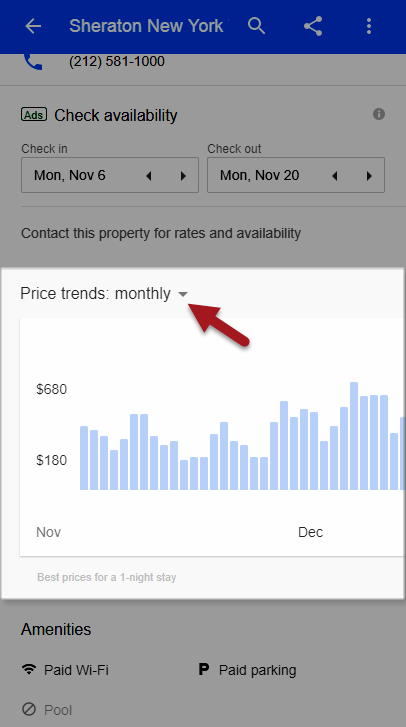
Task: Click the info icon beside Check availability
Action: pos(379,114)
